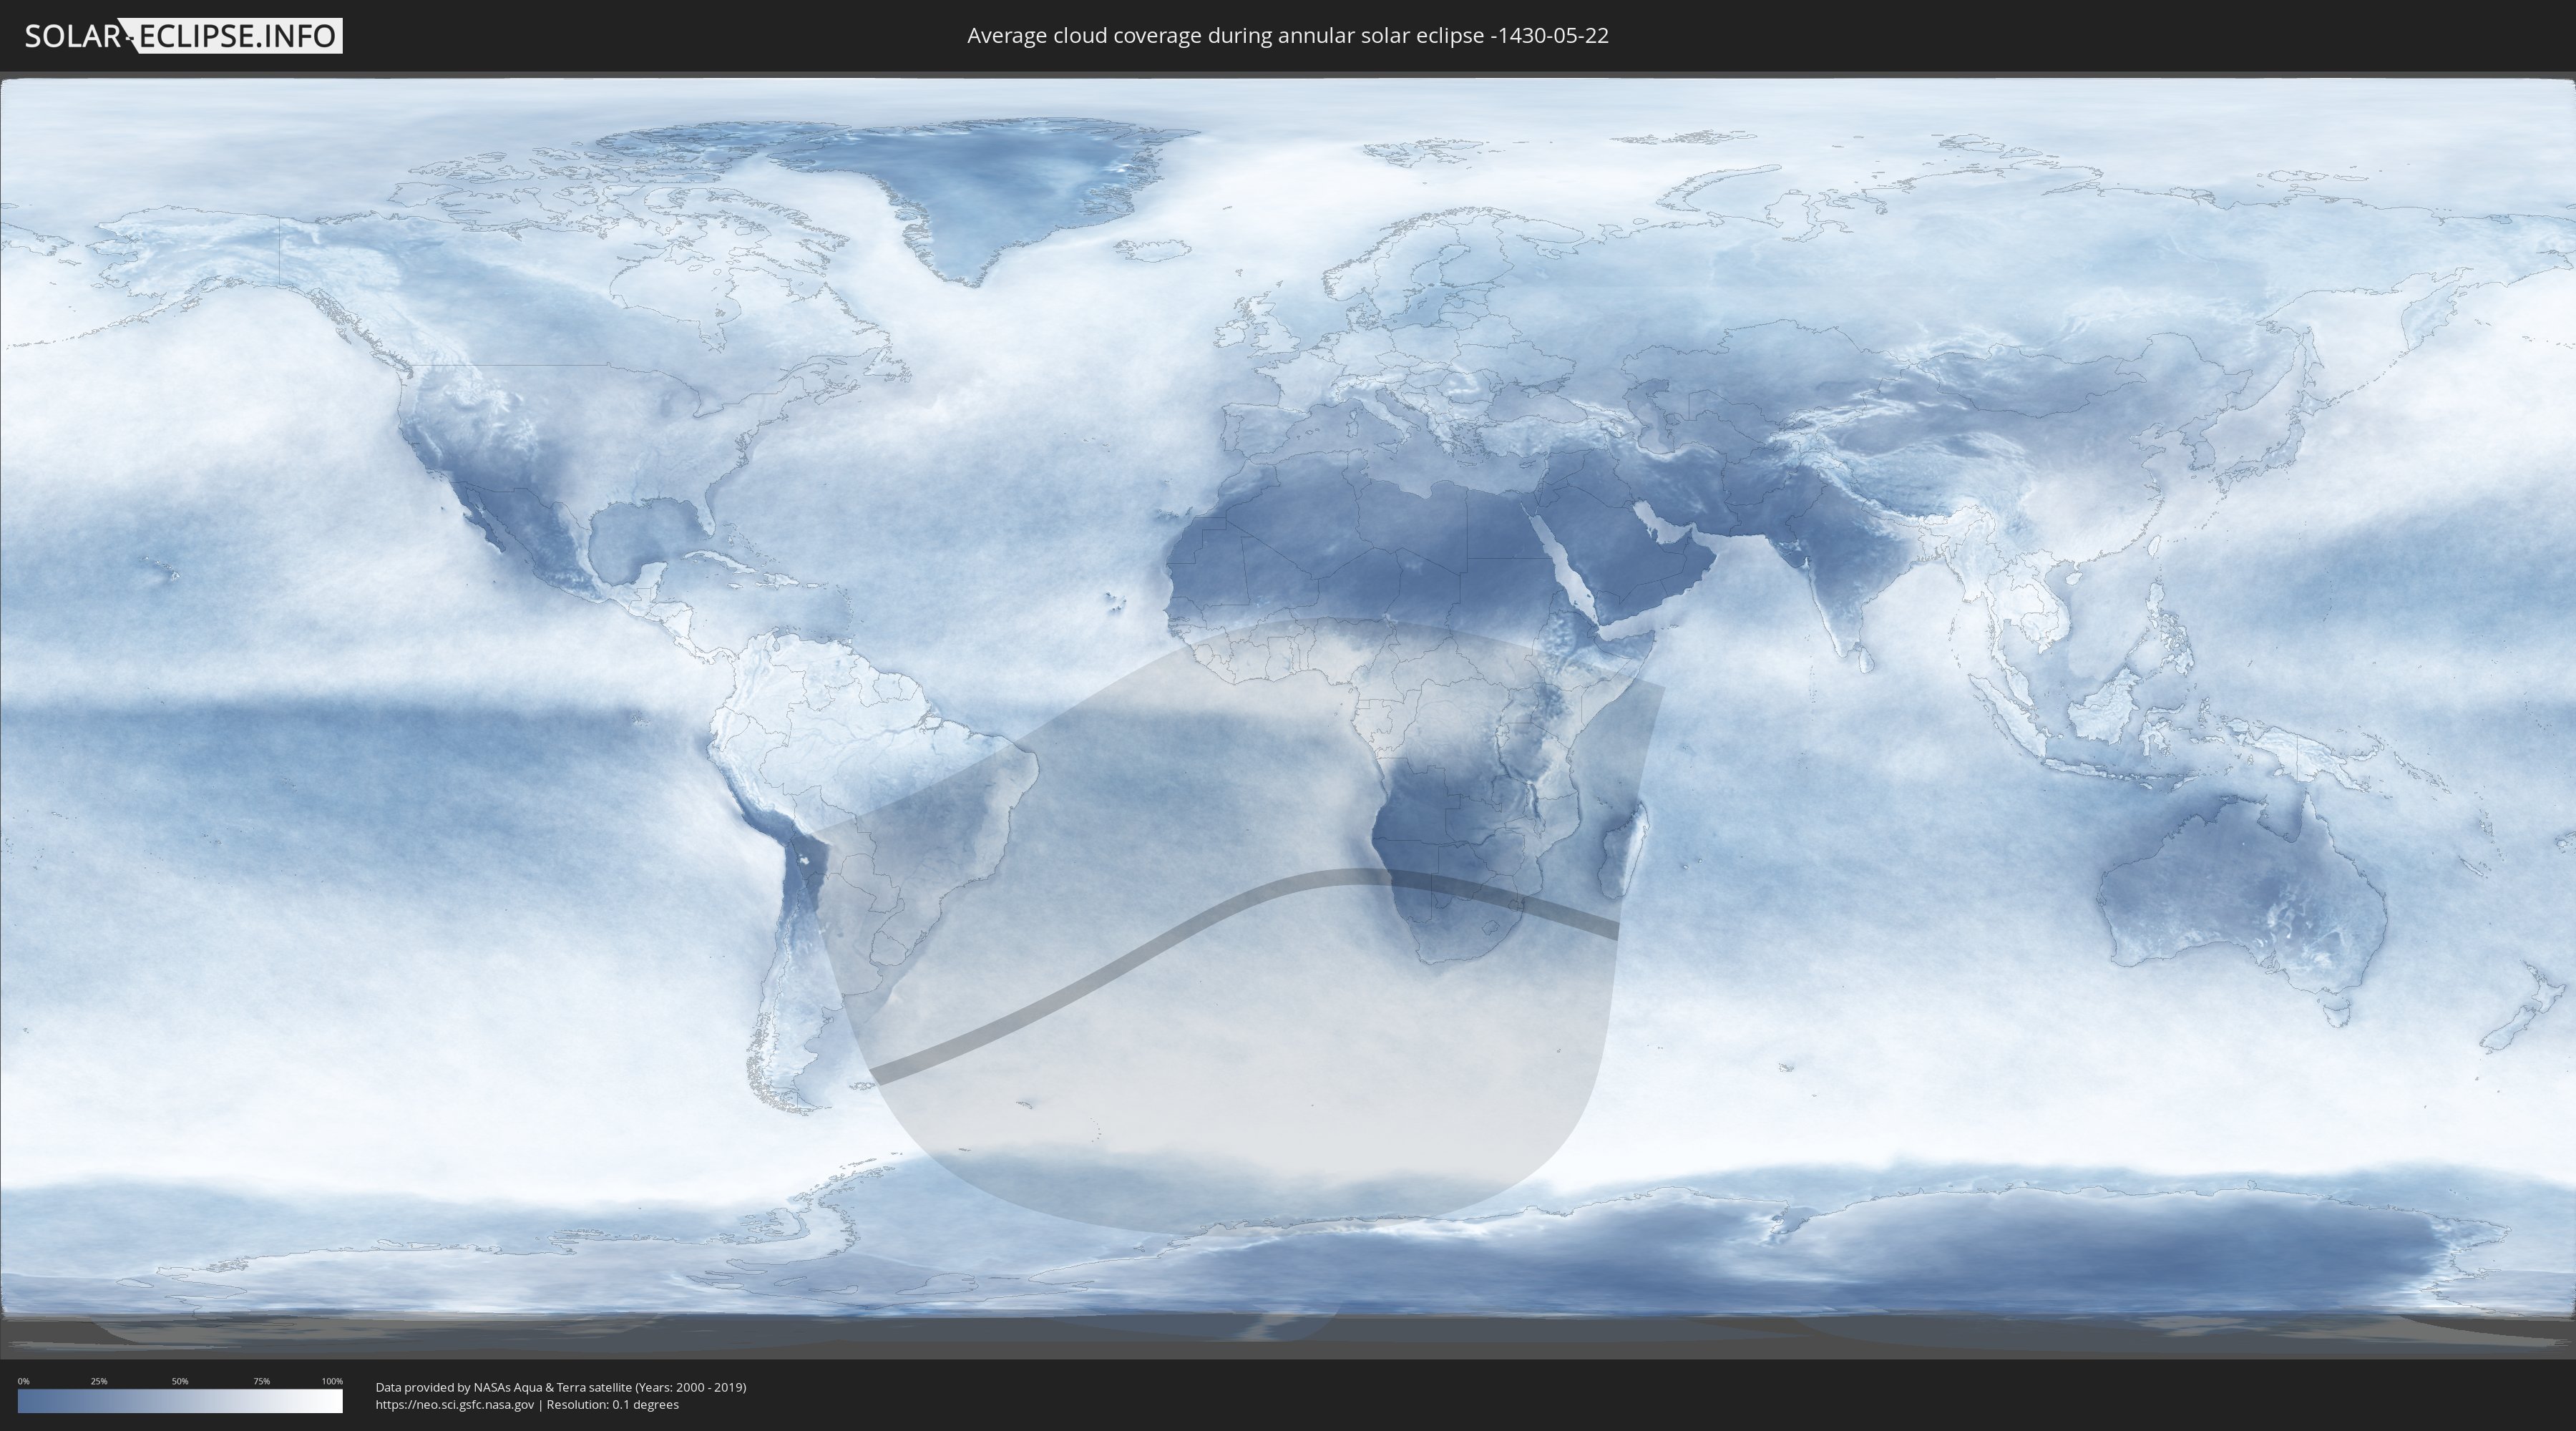2576x1431 pixels.
Task: Click the SOLAR-ECLIPSE.INFO logo
Action: coord(183,36)
